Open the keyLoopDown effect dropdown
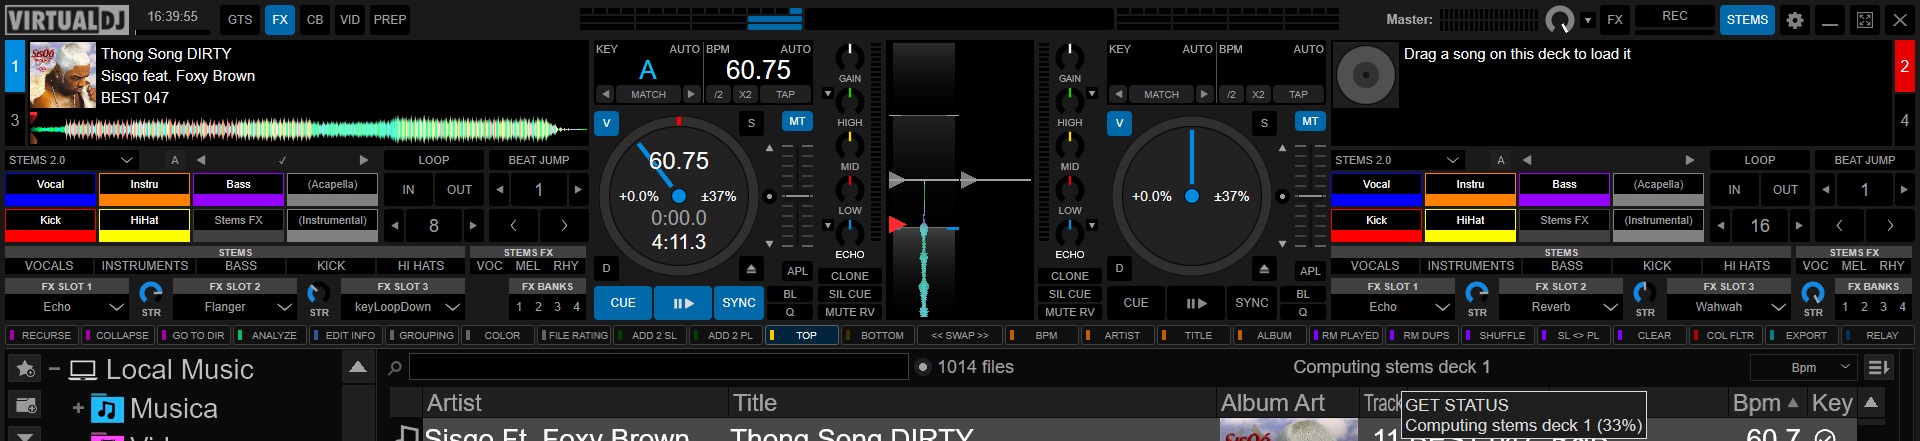This screenshot has width=1920, height=441. point(403,307)
